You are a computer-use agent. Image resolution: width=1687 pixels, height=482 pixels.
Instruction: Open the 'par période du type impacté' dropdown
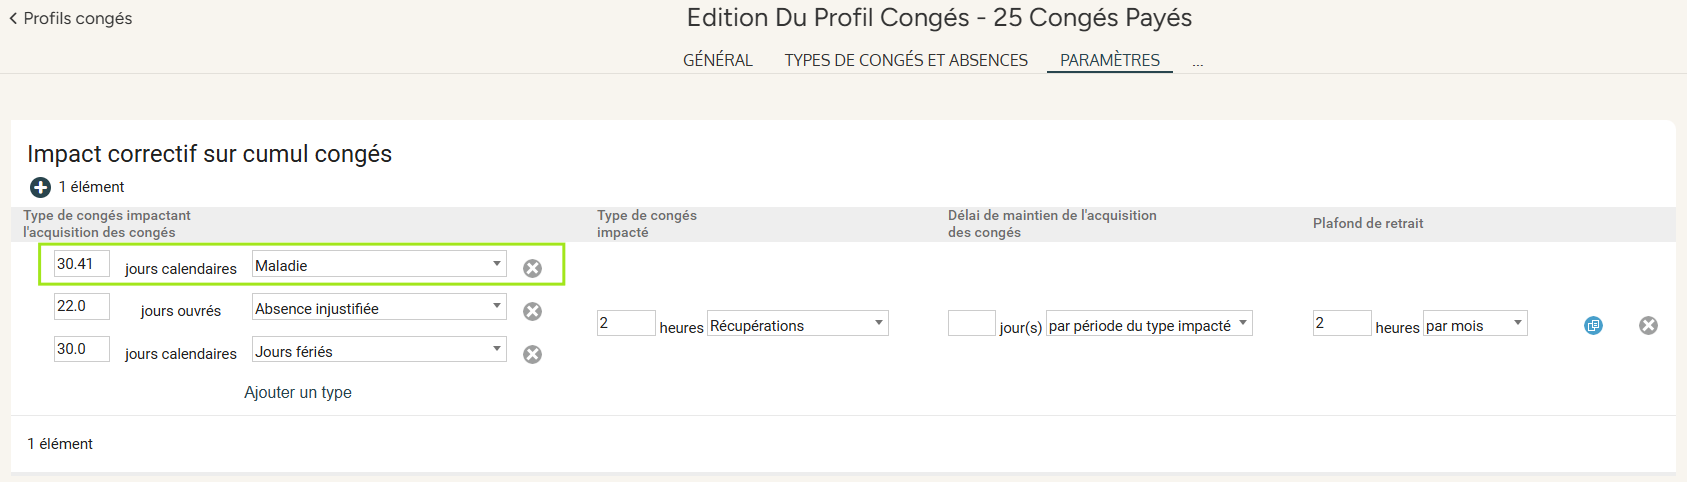pyautogui.click(x=1149, y=324)
